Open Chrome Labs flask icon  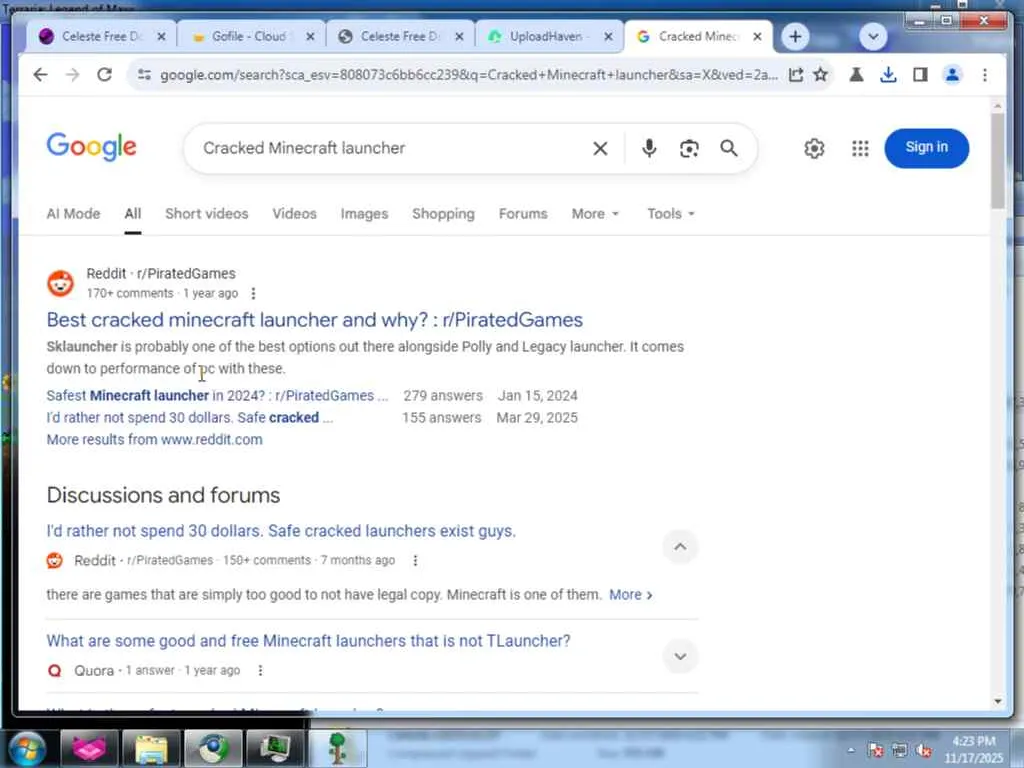click(856, 75)
